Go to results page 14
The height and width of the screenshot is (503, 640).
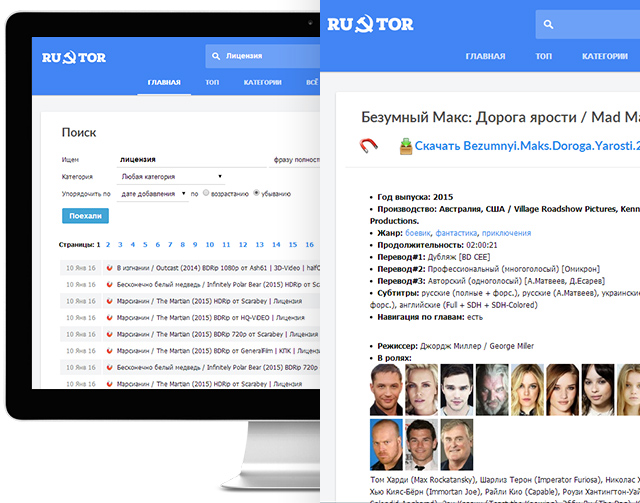[276, 245]
